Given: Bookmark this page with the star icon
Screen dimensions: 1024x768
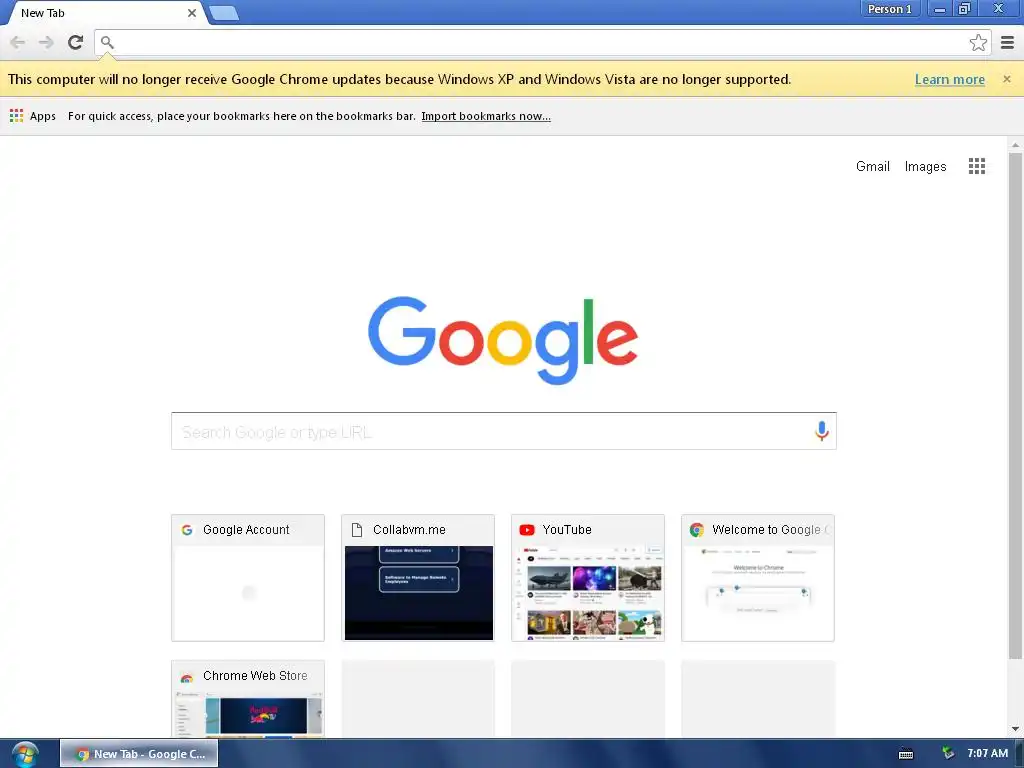Looking at the screenshot, I should point(978,42).
